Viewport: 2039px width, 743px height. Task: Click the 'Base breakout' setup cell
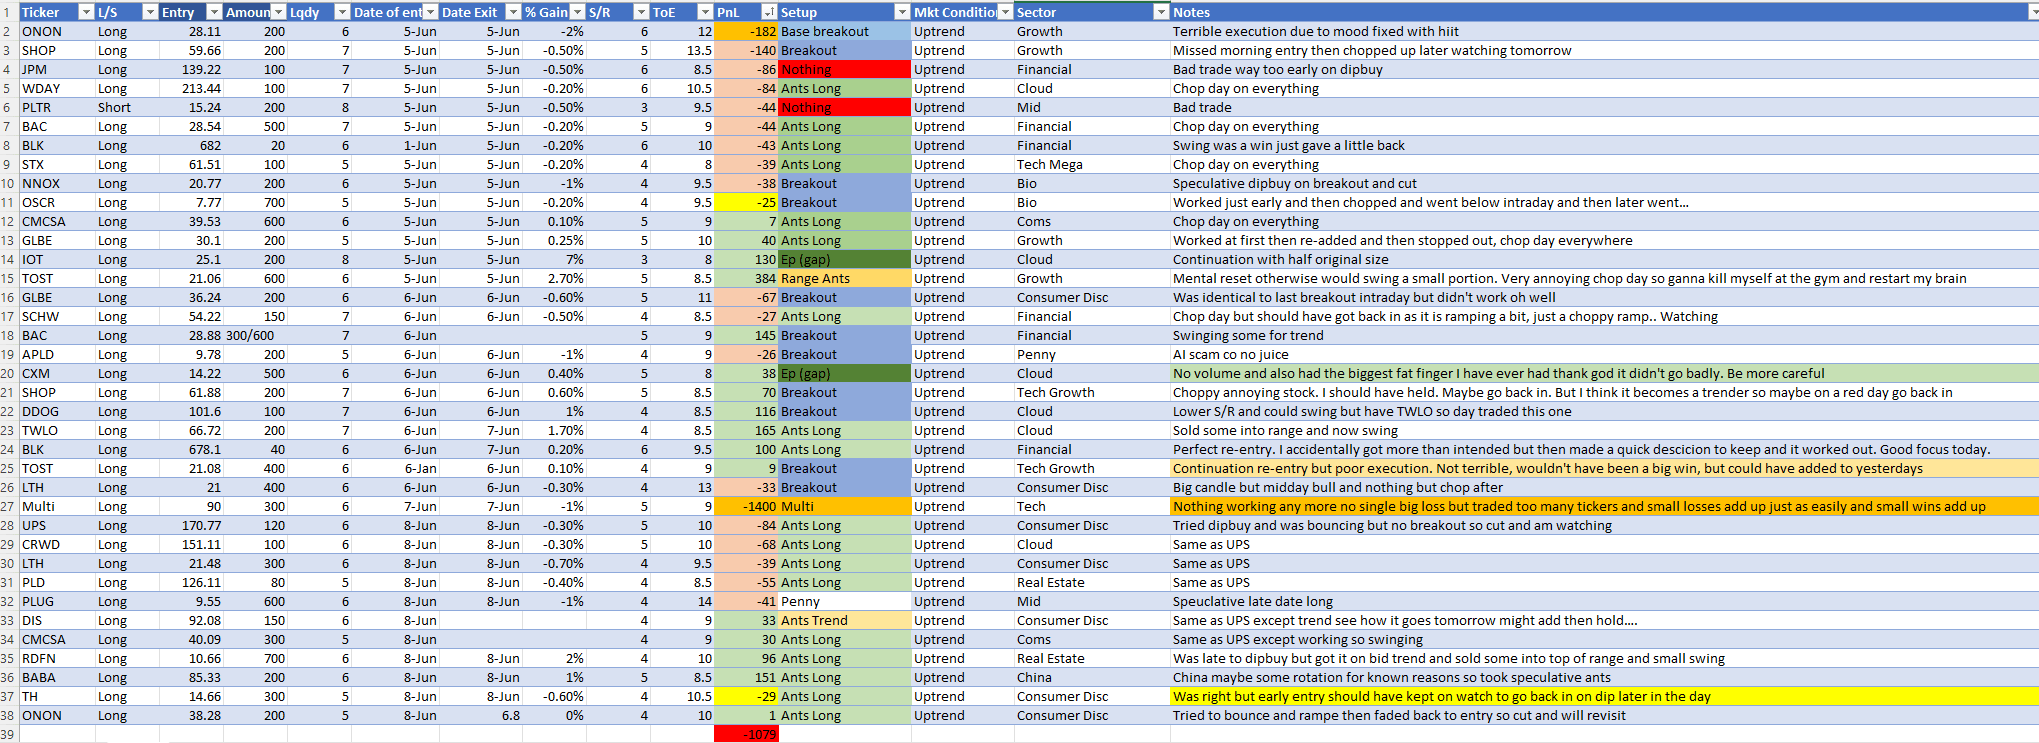845,31
